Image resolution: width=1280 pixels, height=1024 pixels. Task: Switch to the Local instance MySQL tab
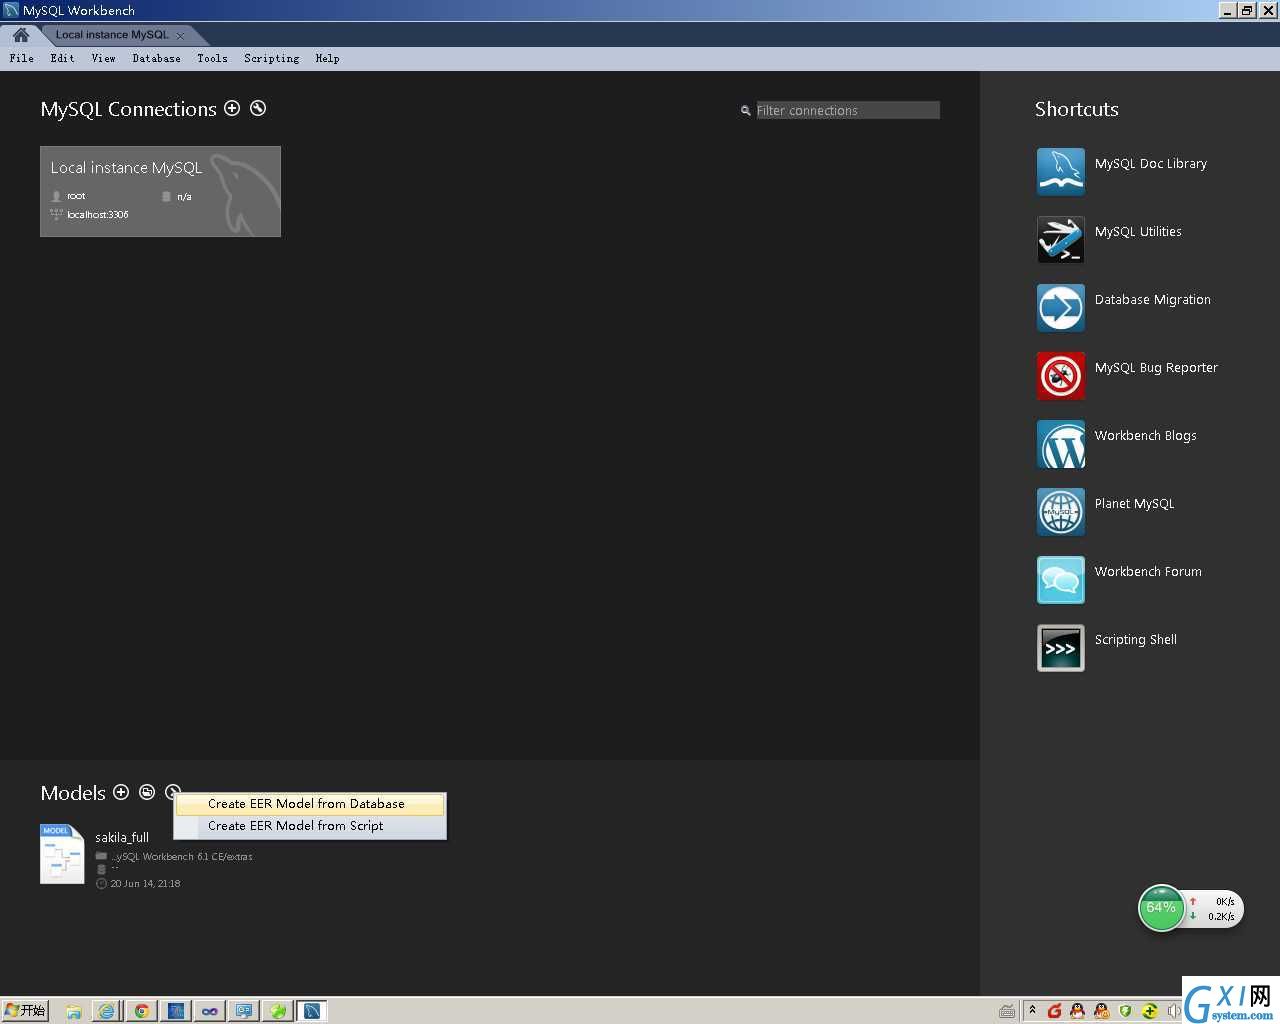click(112, 35)
